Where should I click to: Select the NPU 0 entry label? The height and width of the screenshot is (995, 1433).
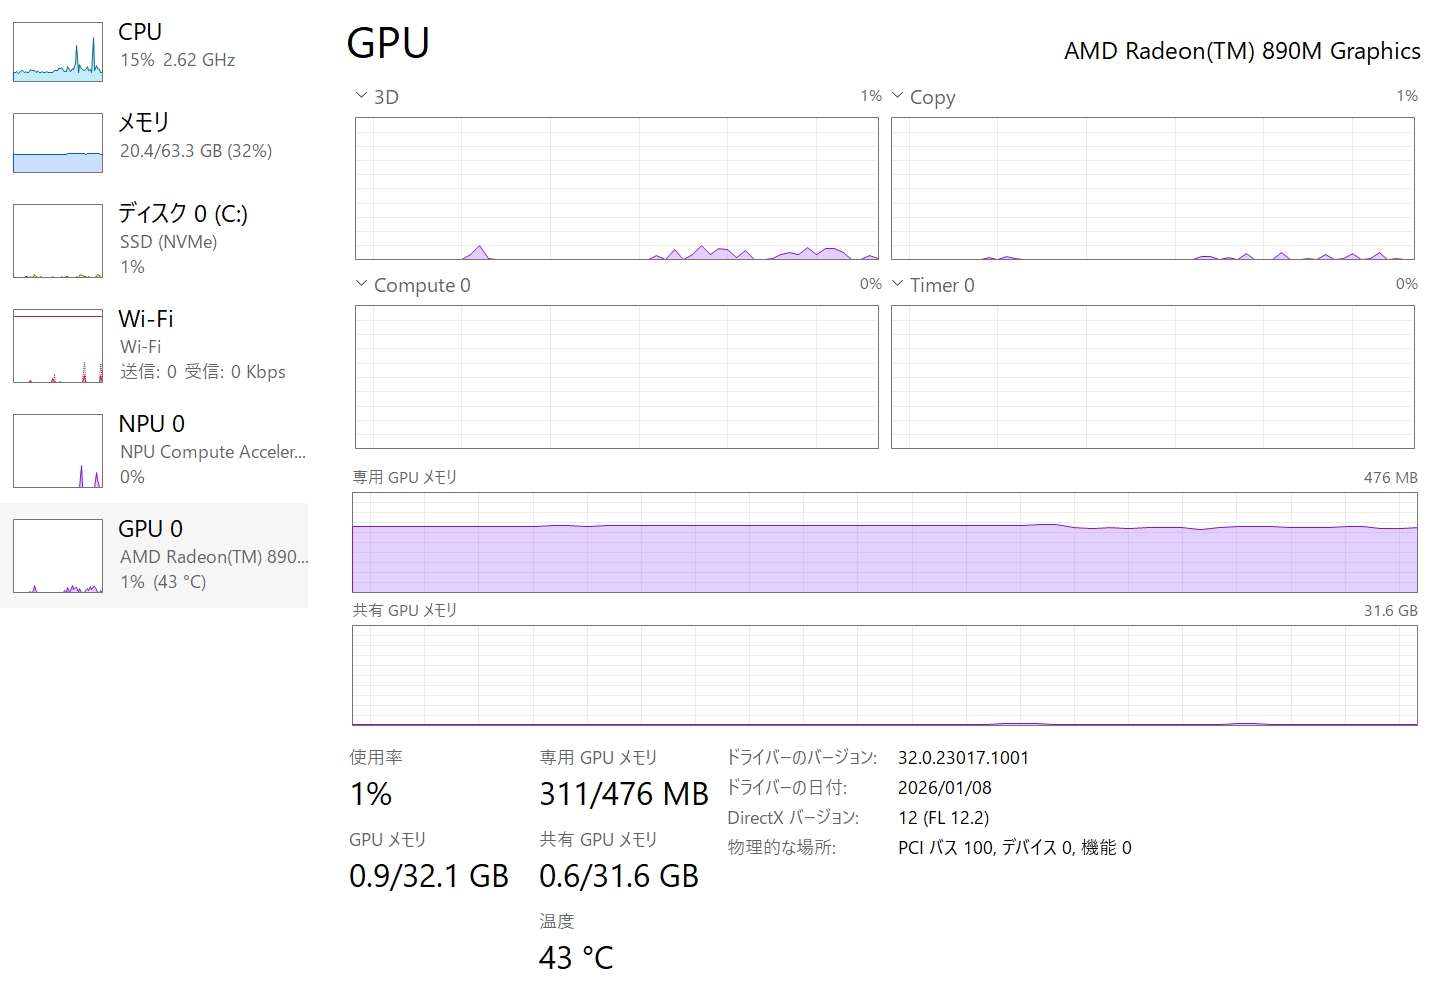pyautogui.click(x=151, y=424)
